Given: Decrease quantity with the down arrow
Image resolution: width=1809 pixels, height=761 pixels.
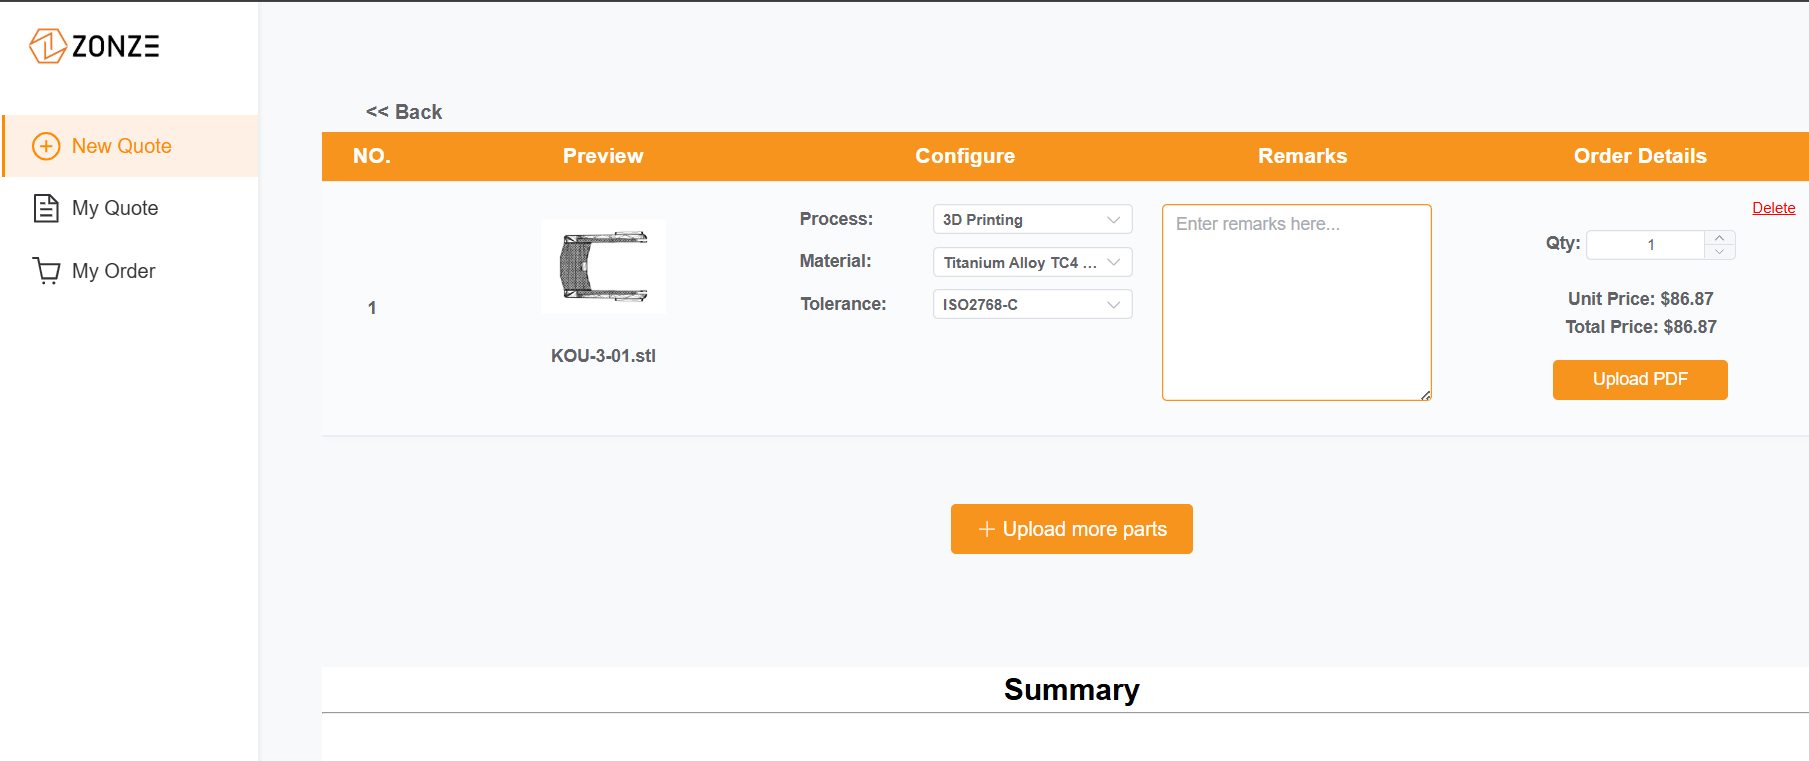Looking at the screenshot, I should 1719,252.
